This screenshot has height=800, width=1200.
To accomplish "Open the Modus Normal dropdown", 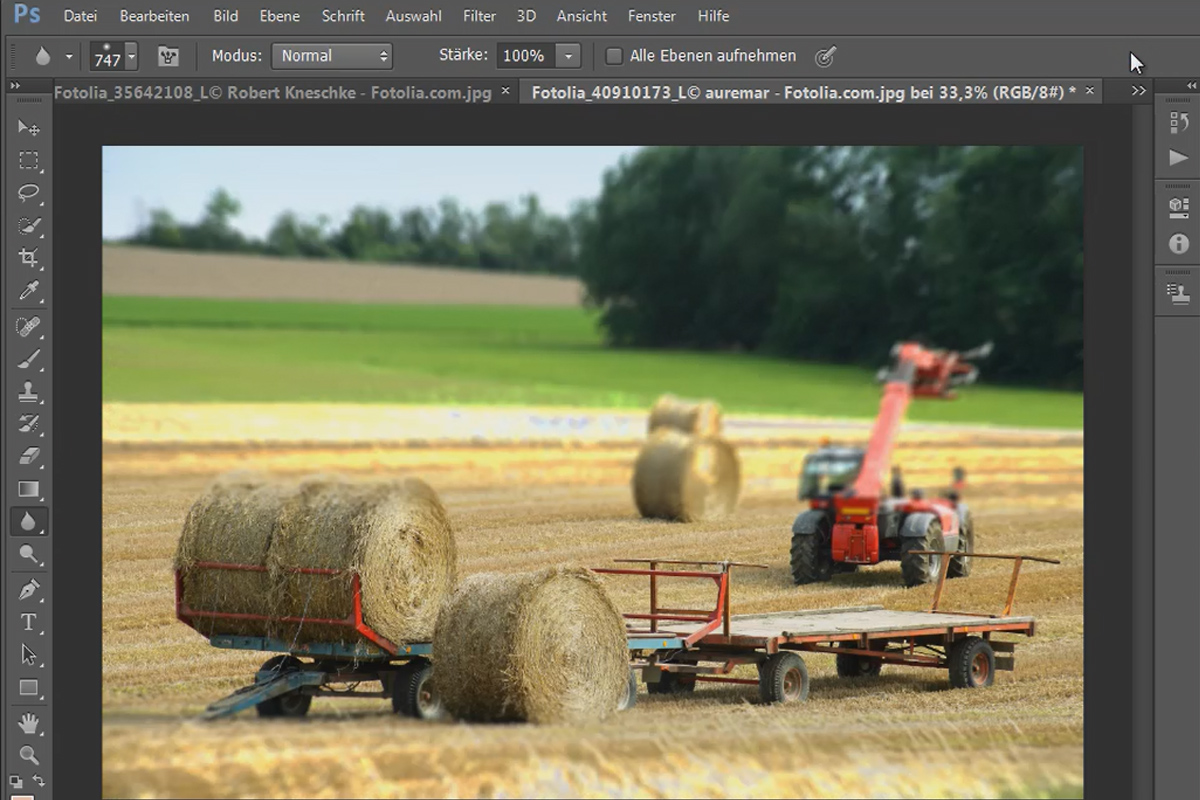I will pyautogui.click(x=332, y=56).
